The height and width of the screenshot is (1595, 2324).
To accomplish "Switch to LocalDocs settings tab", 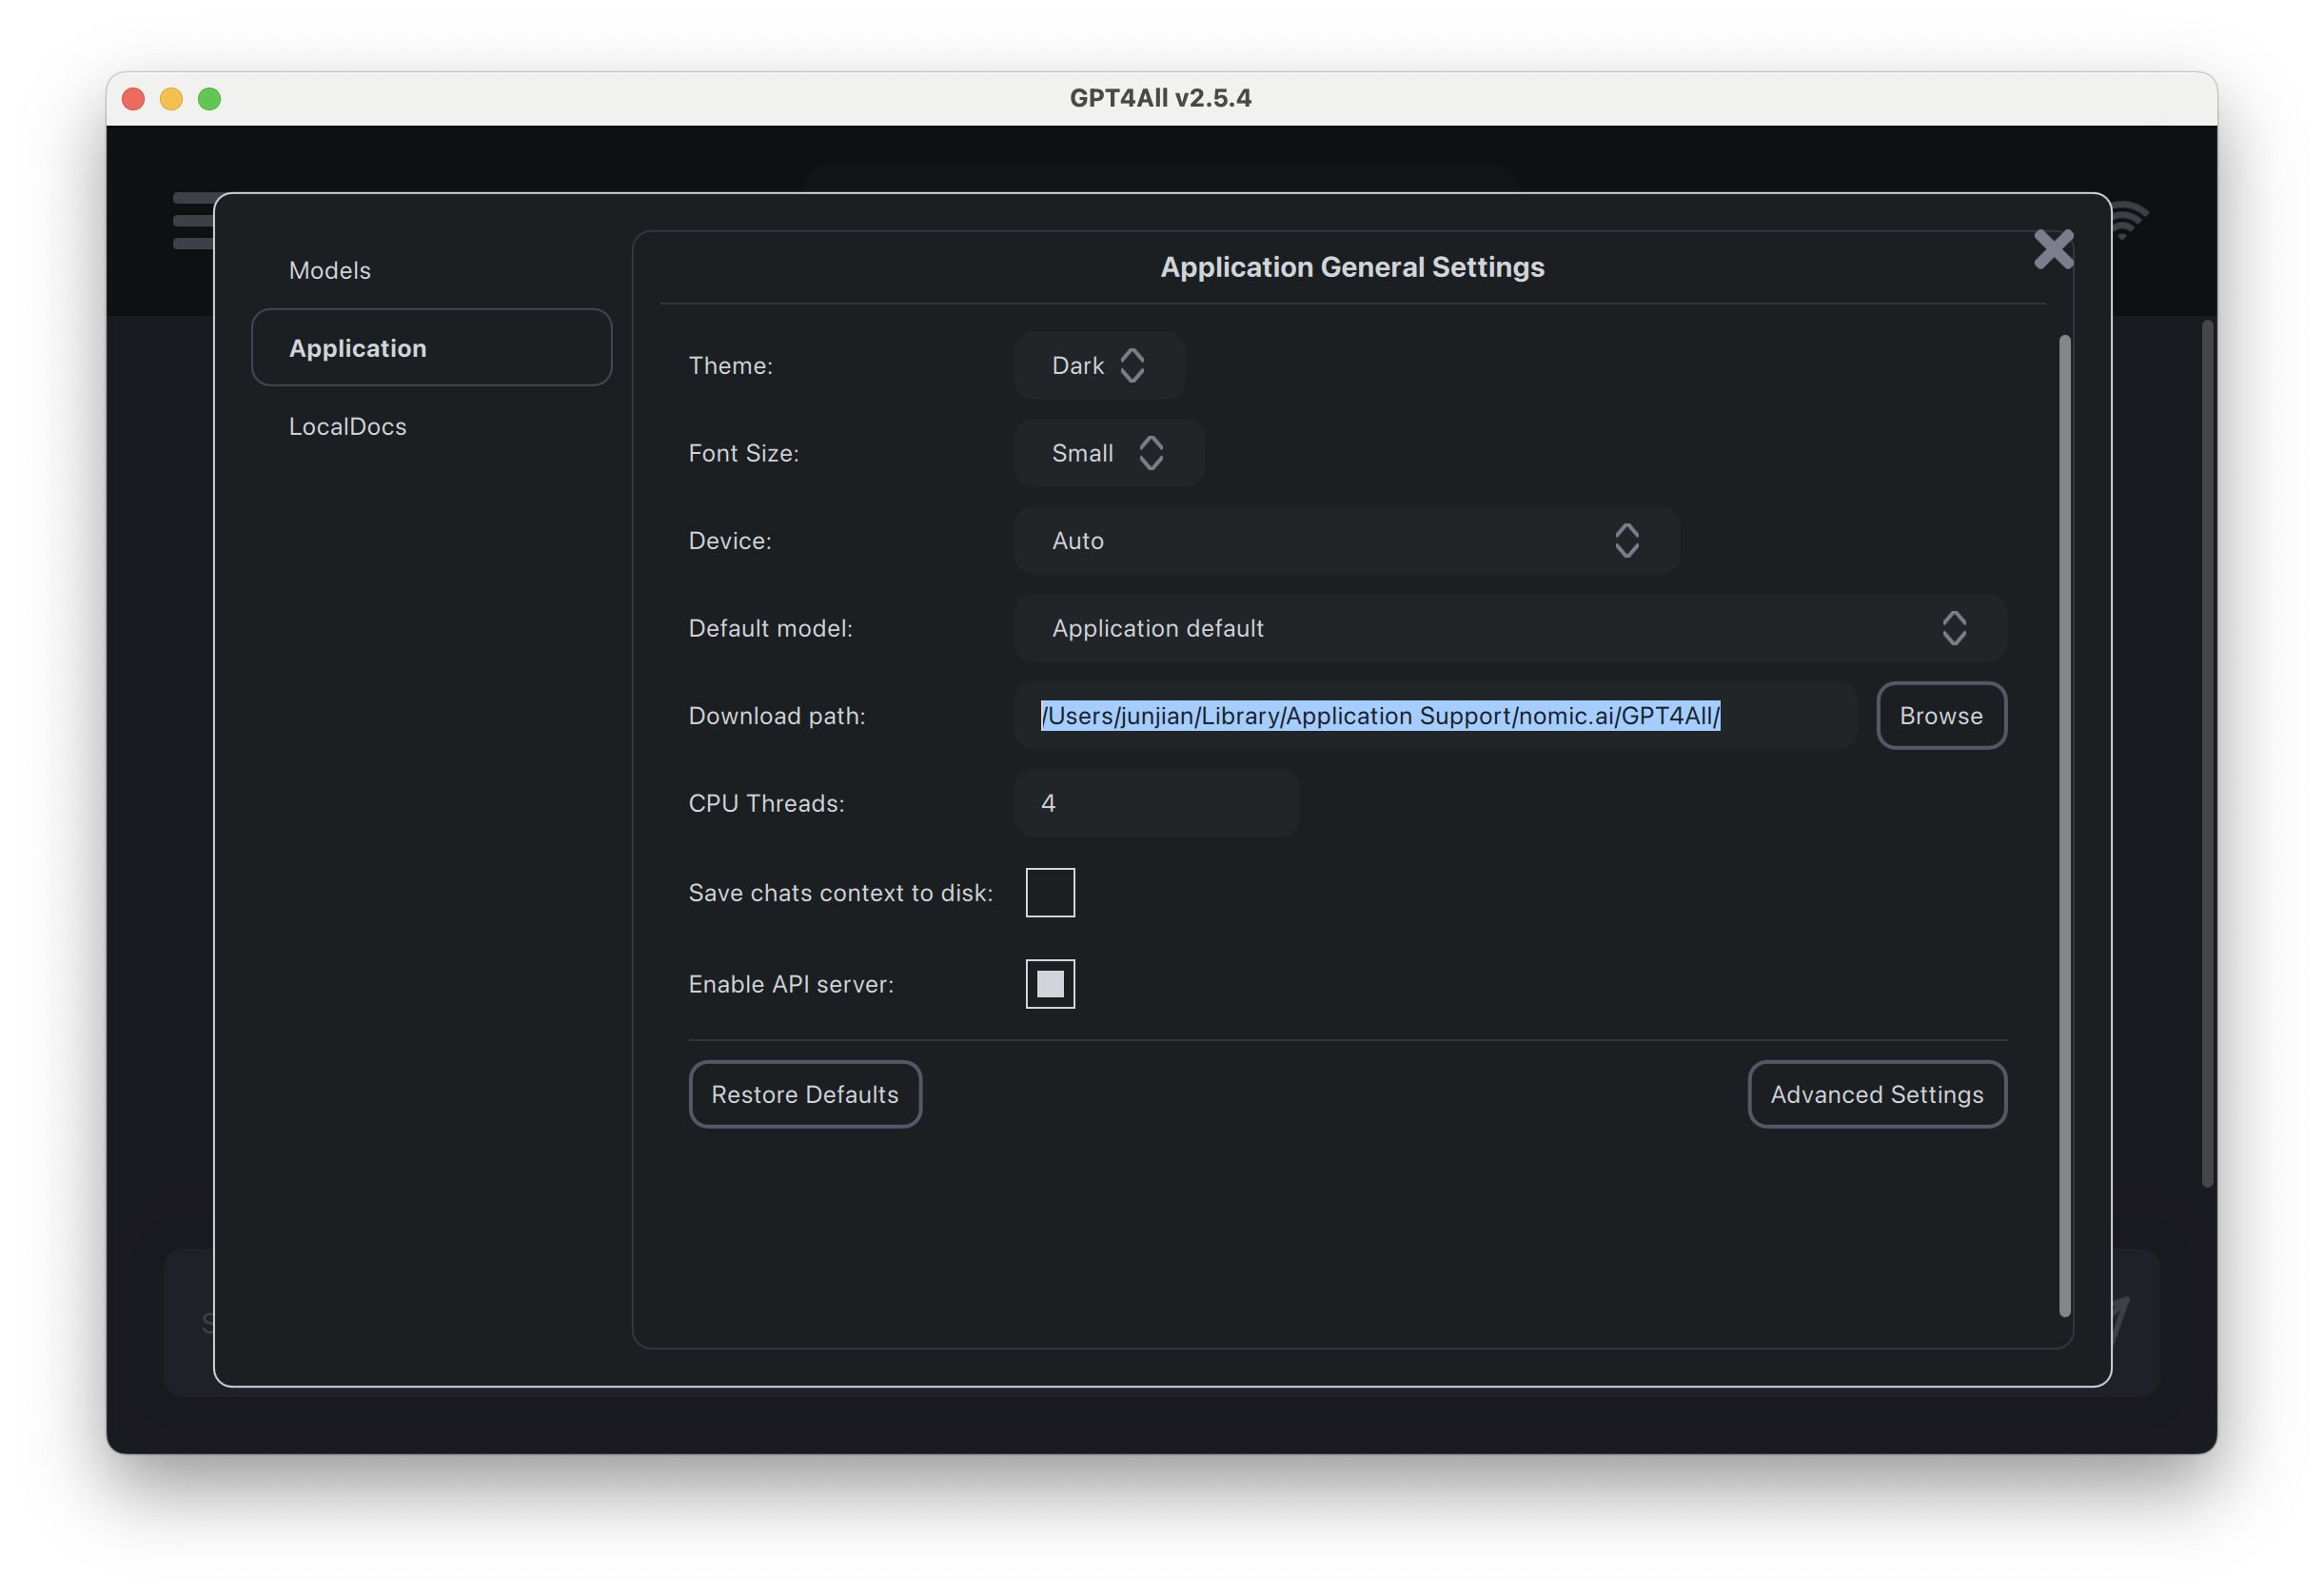I will coord(348,427).
